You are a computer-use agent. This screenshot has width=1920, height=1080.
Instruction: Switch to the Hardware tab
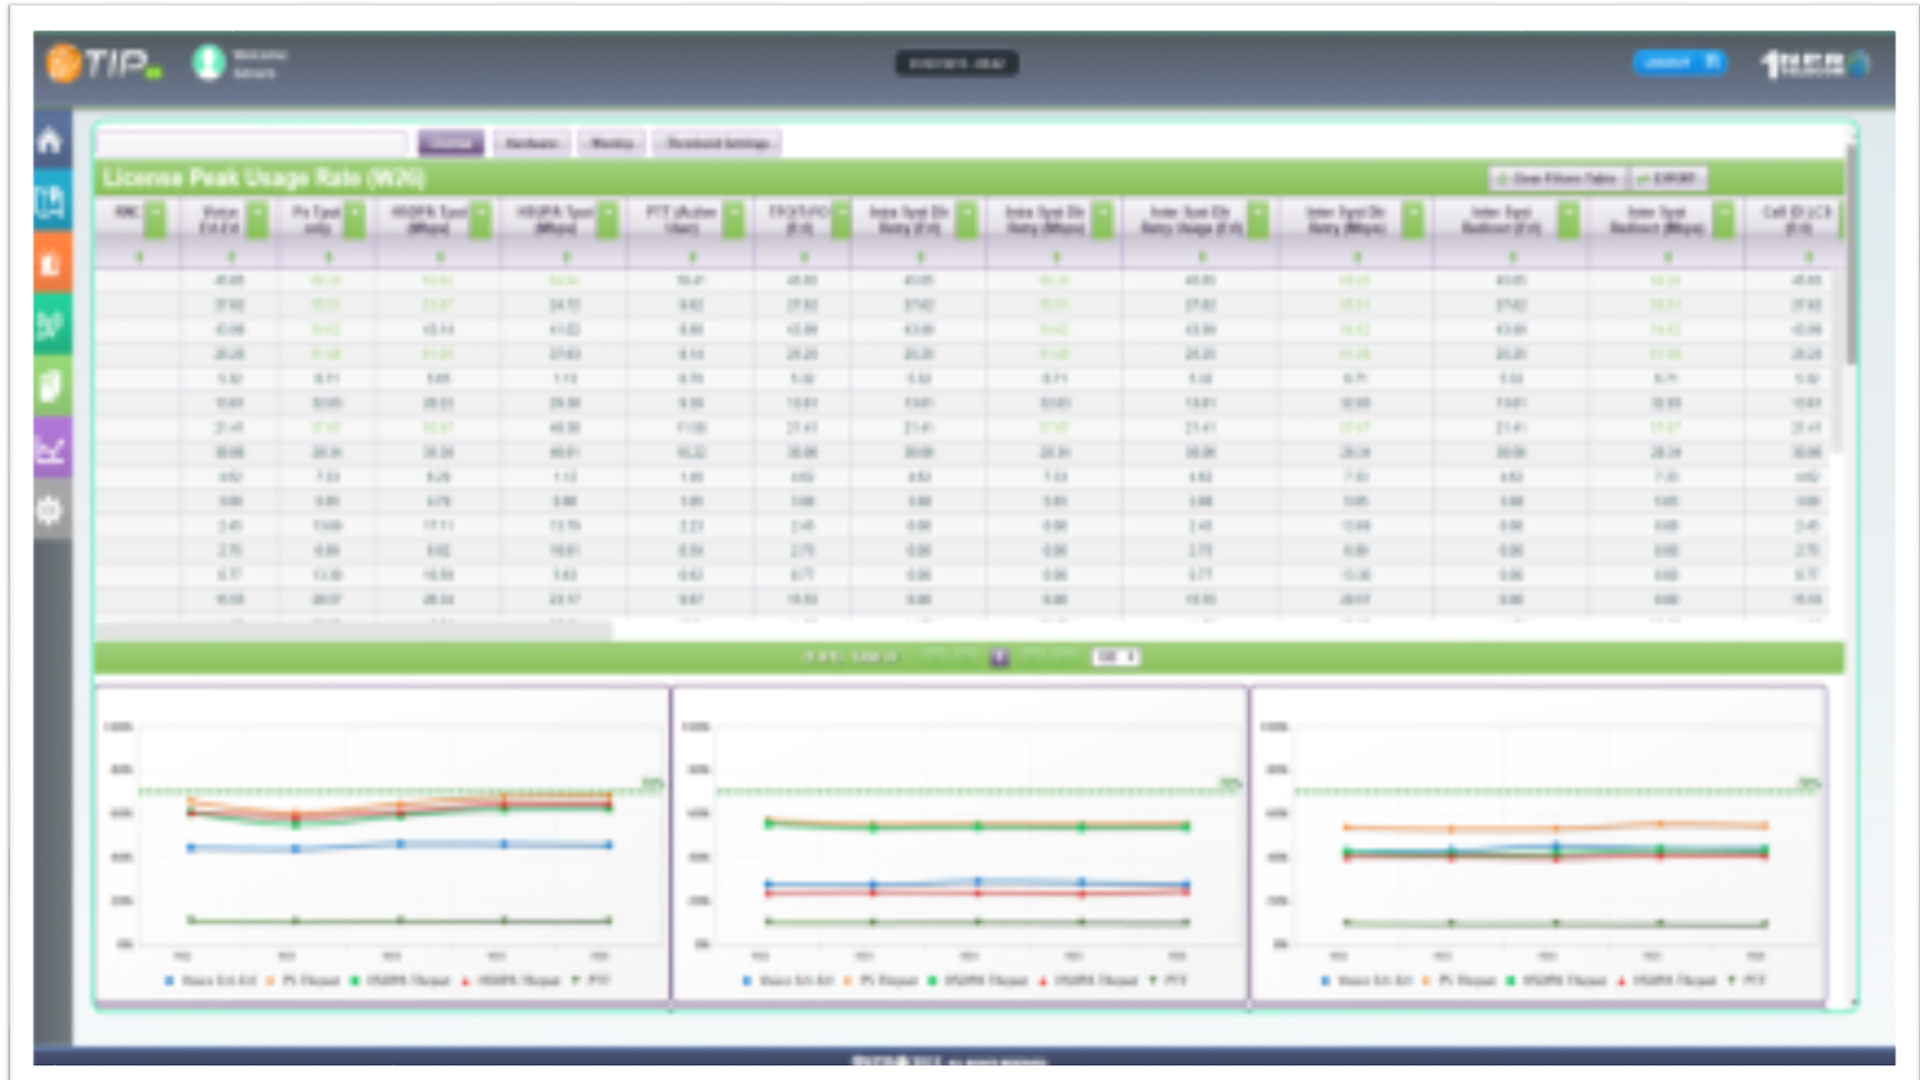coord(531,144)
